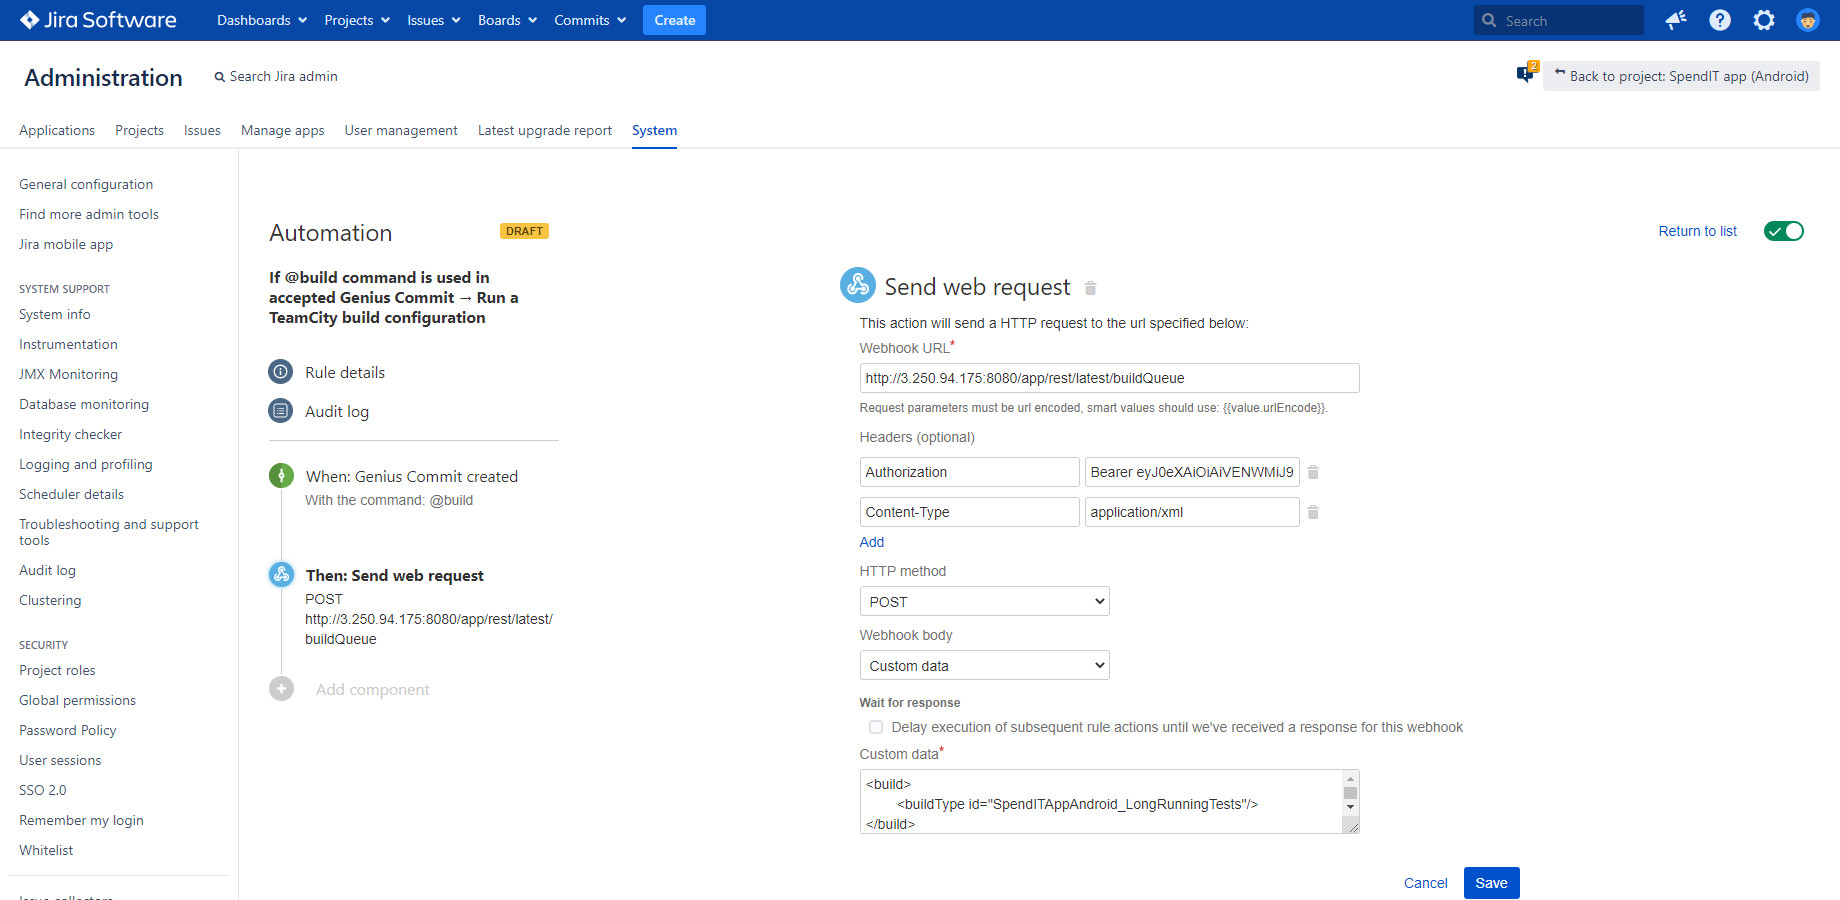Switch to the User management tab

coord(401,130)
